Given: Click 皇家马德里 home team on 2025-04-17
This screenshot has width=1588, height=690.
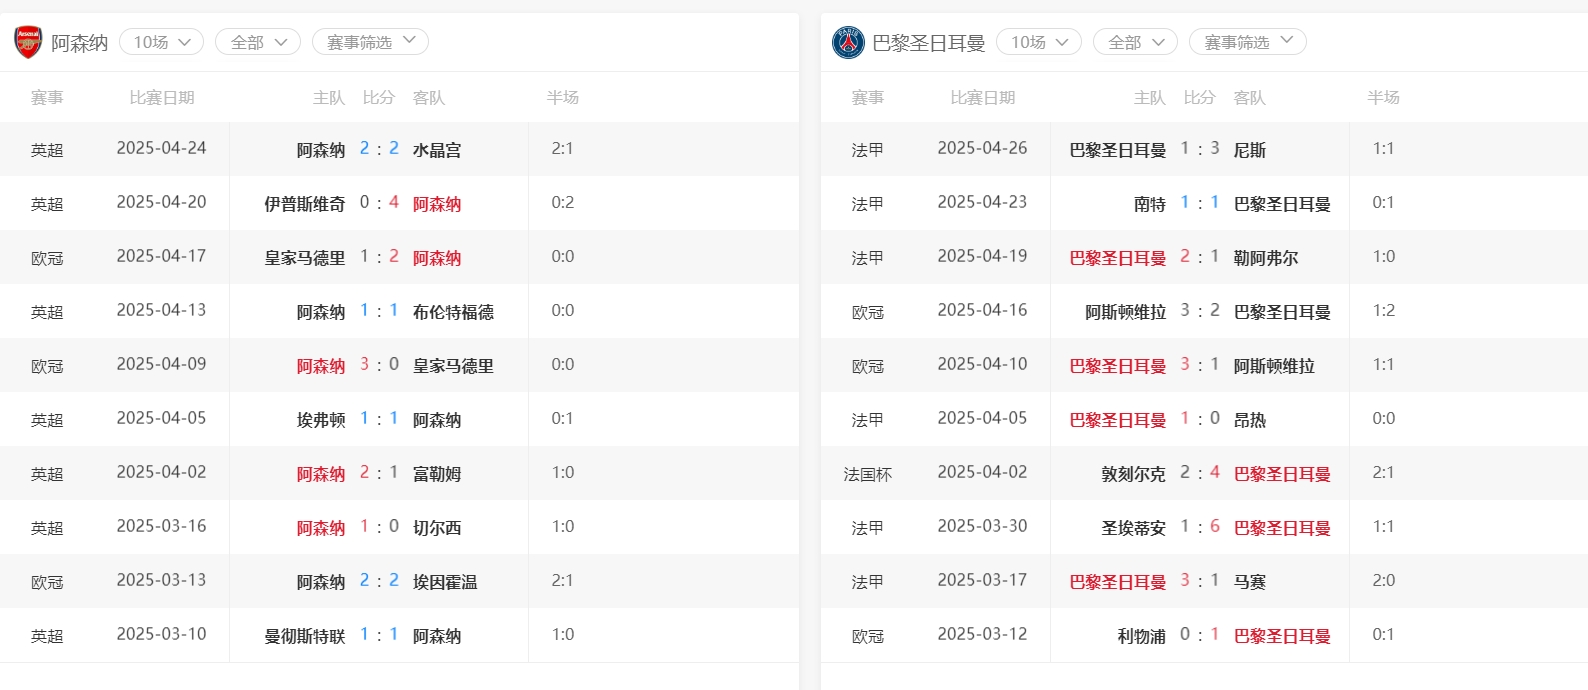Looking at the screenshot, I should tap(304, 258).
